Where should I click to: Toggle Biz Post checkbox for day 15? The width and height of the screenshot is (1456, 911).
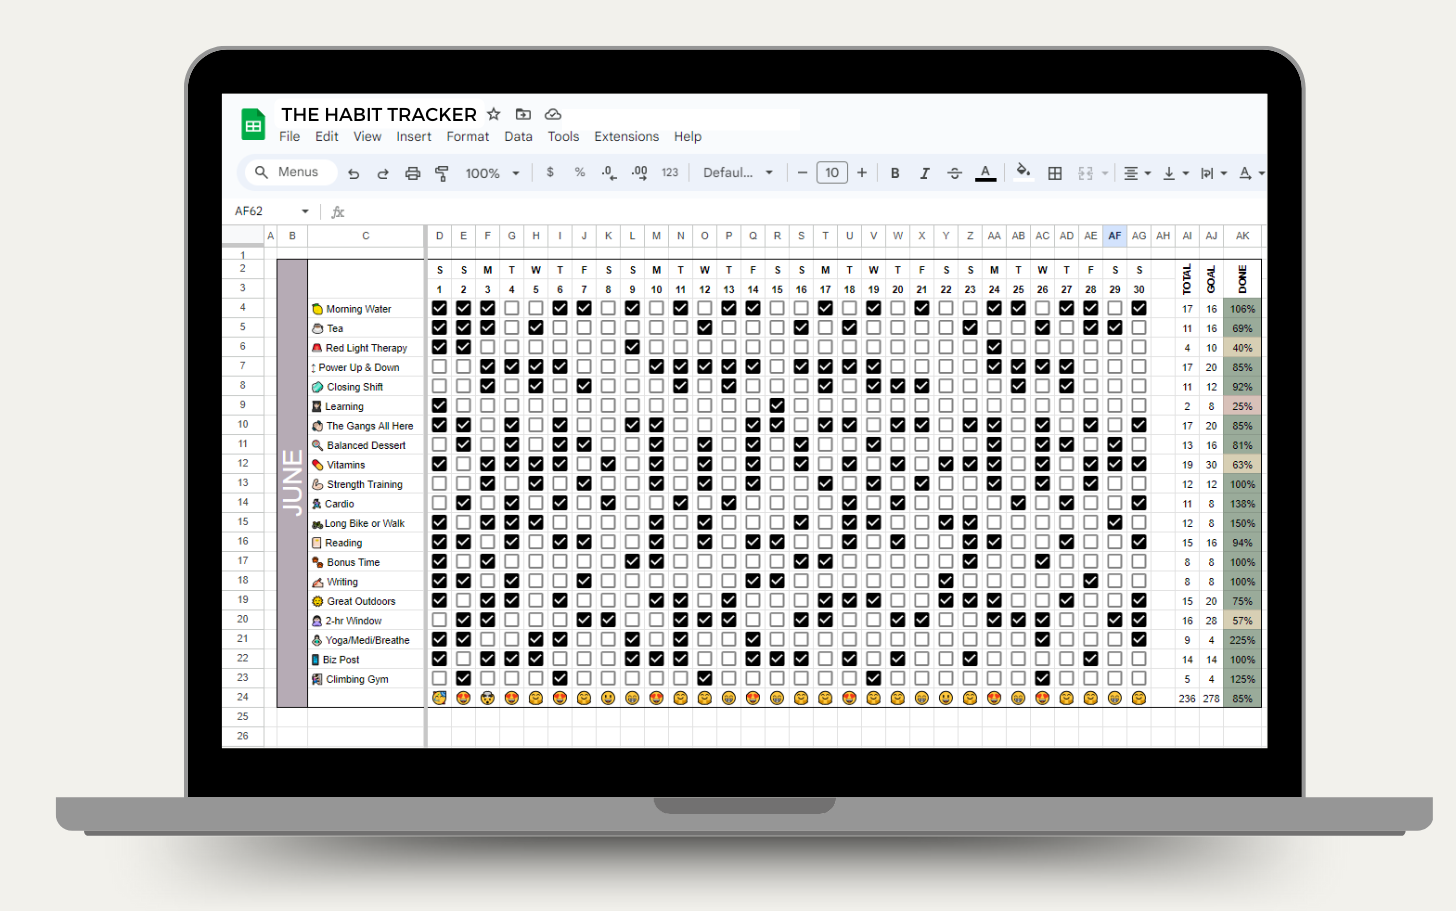pyautogui.click(x=777, y=659)
